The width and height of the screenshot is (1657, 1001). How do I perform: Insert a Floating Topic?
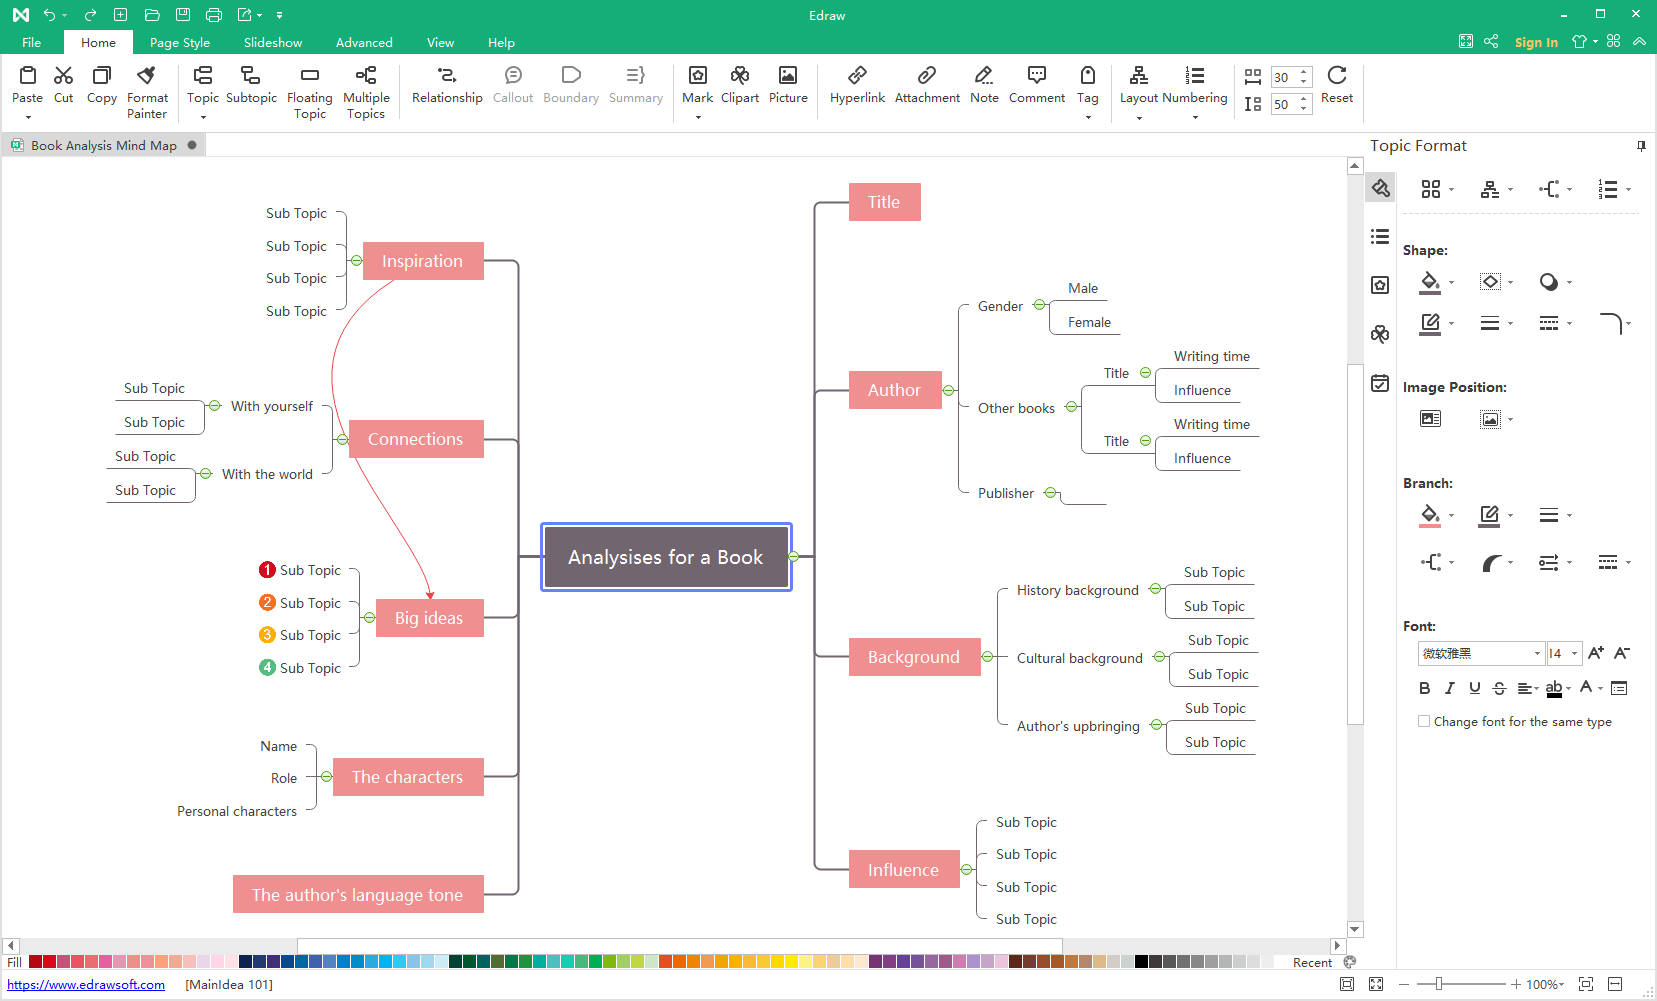click(309, 76)
